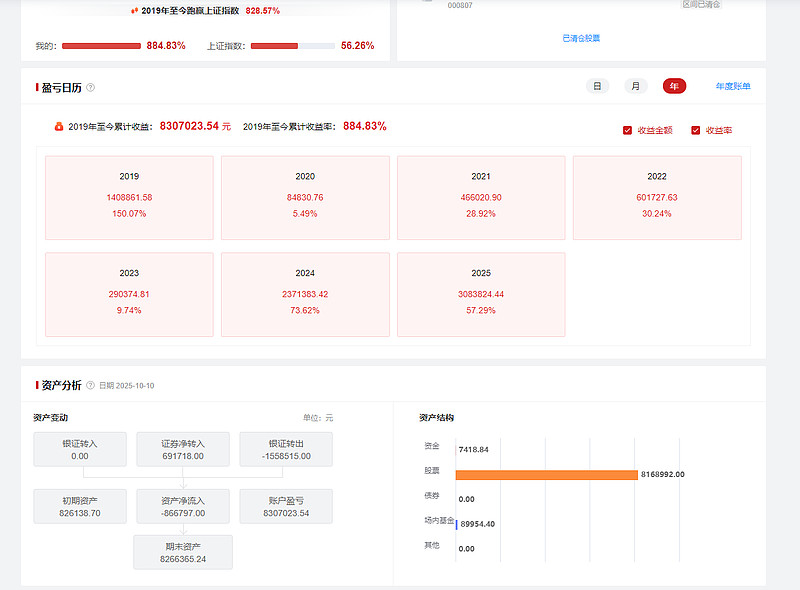The image size is (800, 590).
Task: Click the flame icon before 2019年至今跑赢上证指数
Action: tap(135, 10)
